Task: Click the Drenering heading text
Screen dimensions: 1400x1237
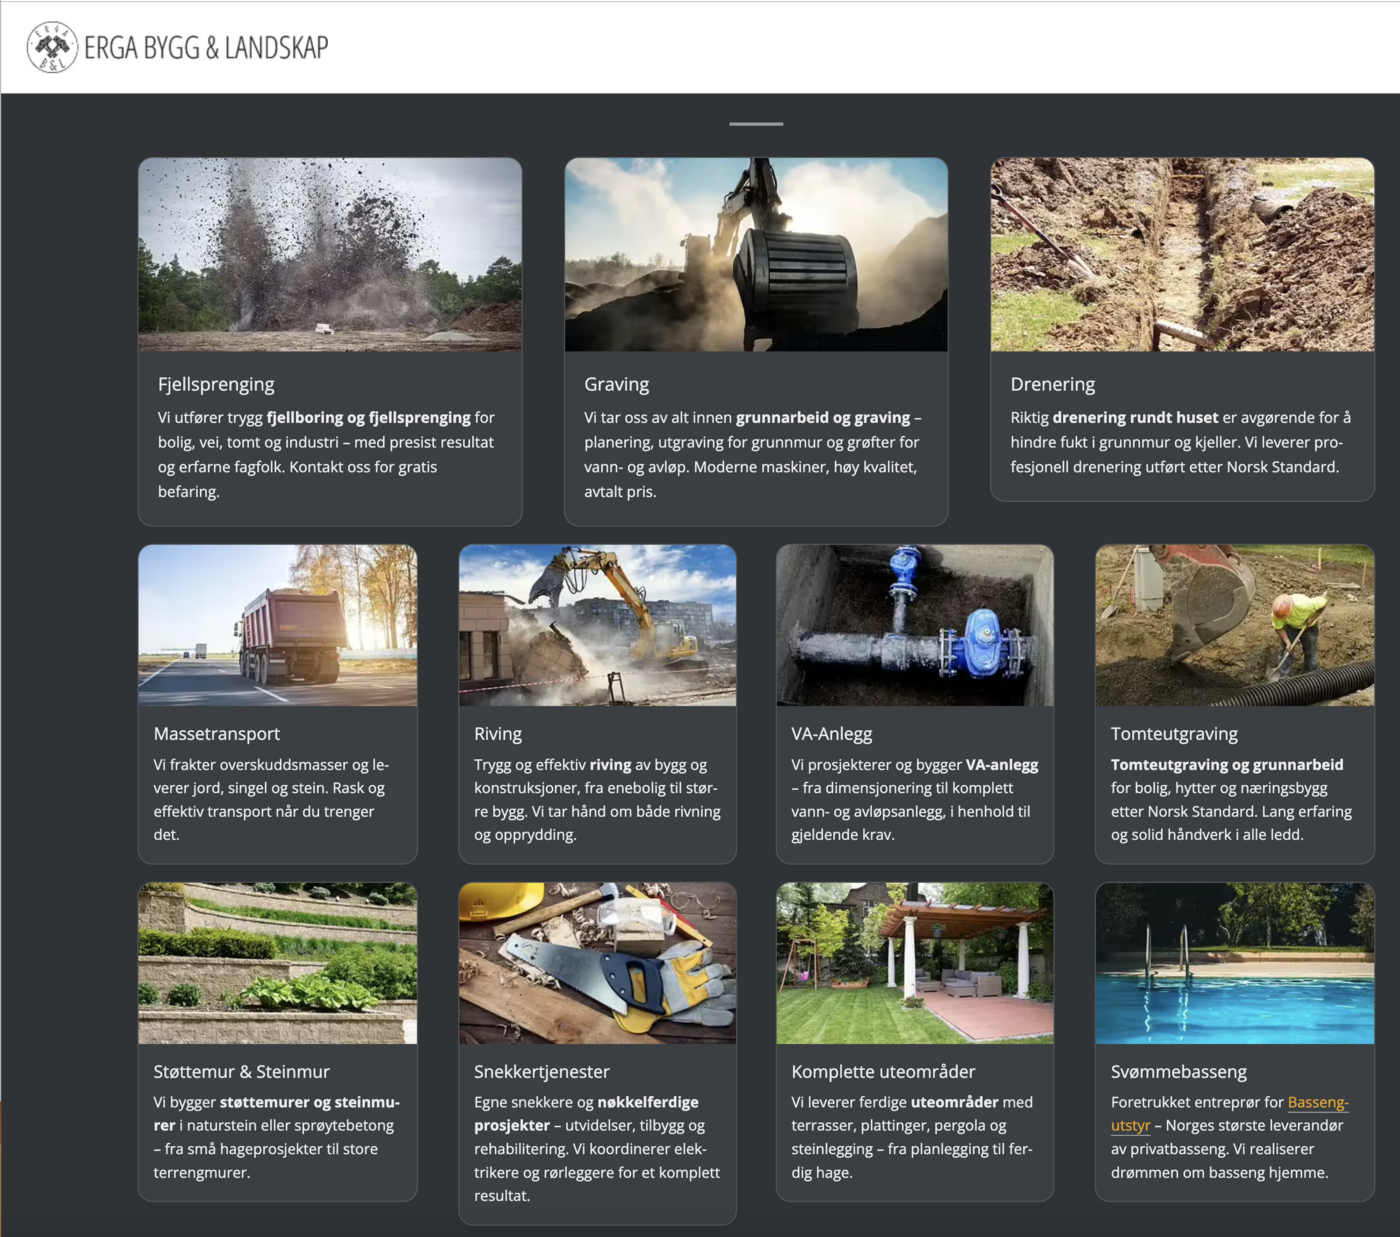Action: [1052, 385]
